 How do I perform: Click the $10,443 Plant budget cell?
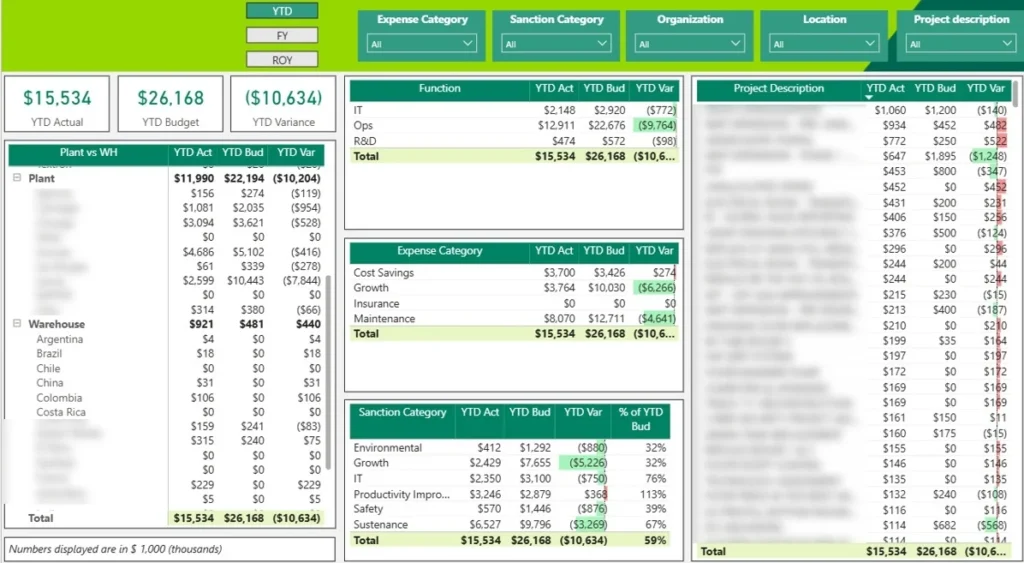[246, 280]
